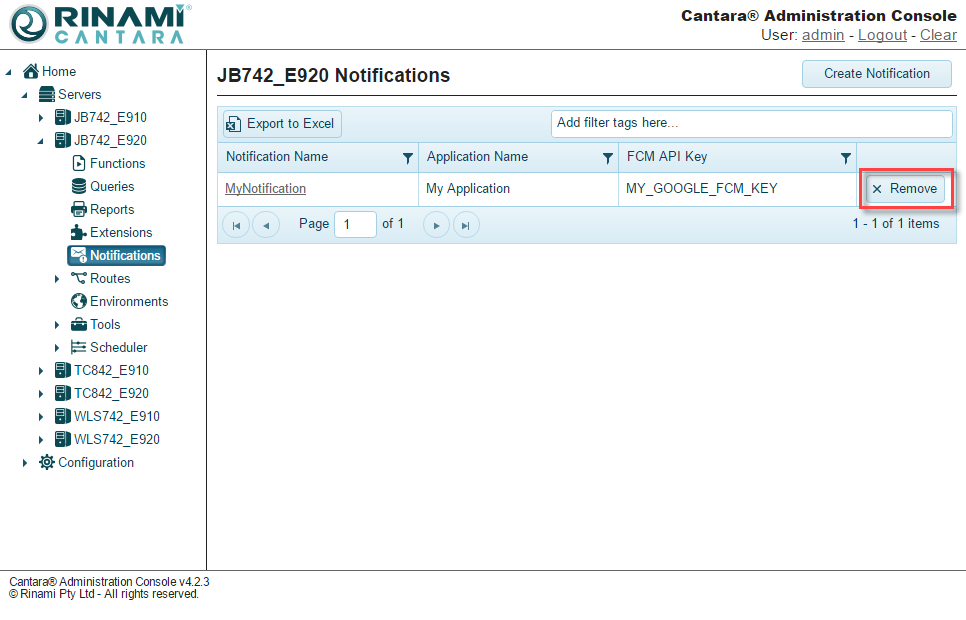The height and width of the screenshot is (620, 966).
Task: Go to the next page of results
Action: pyautogui.click(x=436, y=225)
